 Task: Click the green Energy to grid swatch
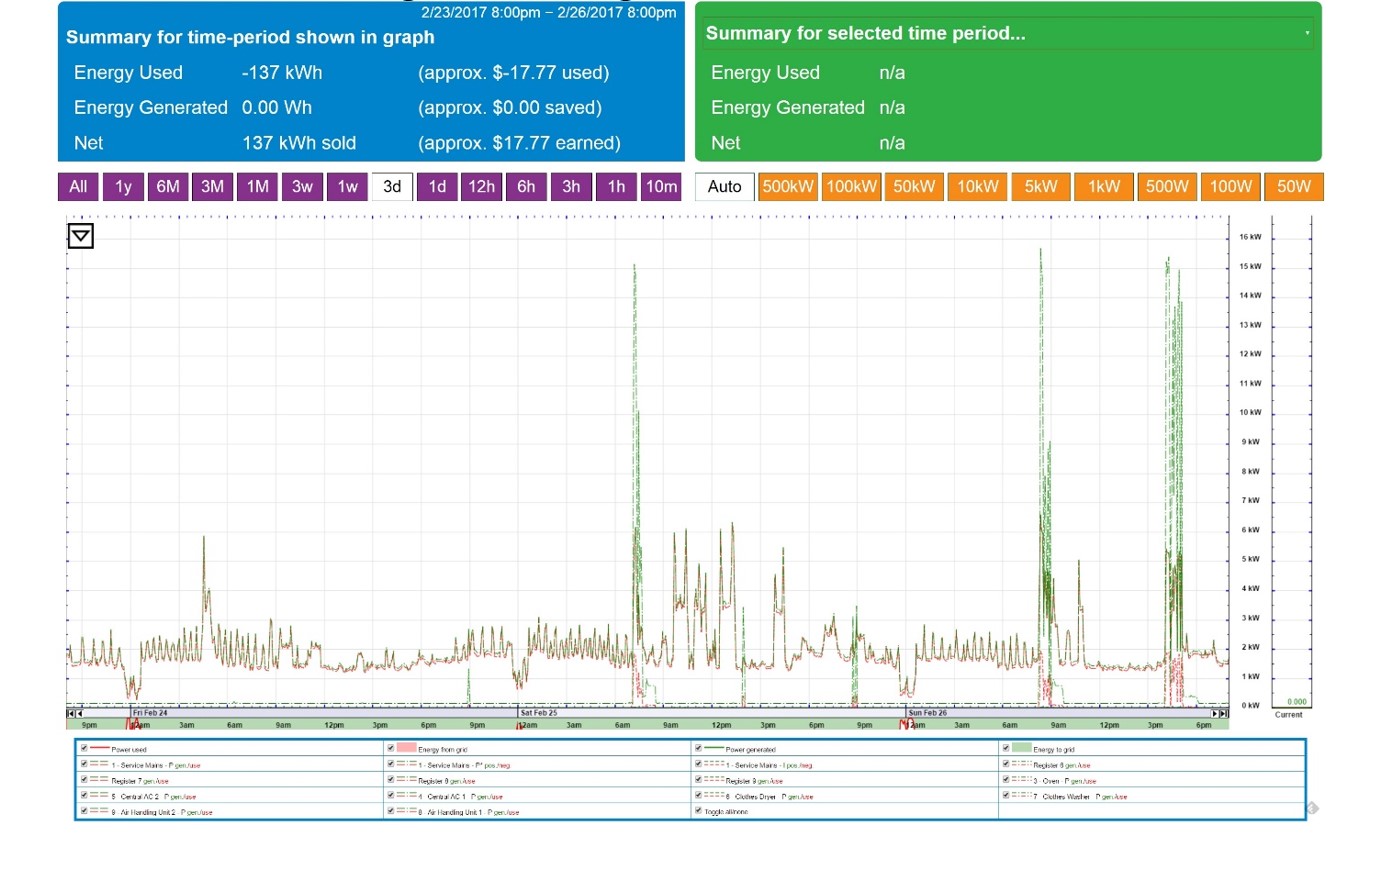1021,748
